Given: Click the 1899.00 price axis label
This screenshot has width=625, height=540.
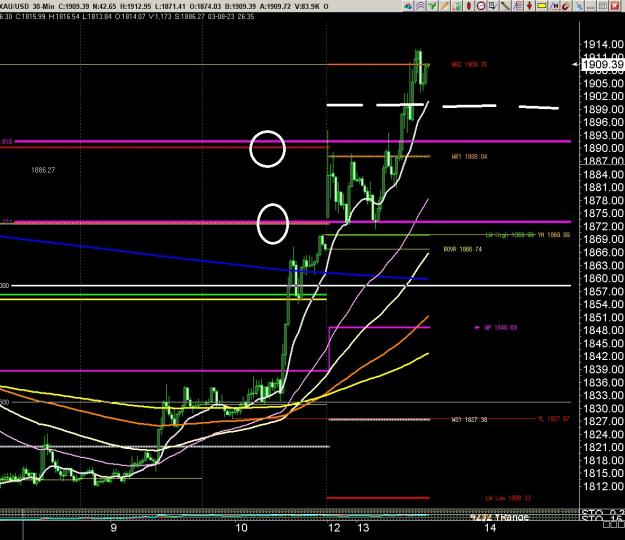Looking at the screenshot, I should 603,109.
